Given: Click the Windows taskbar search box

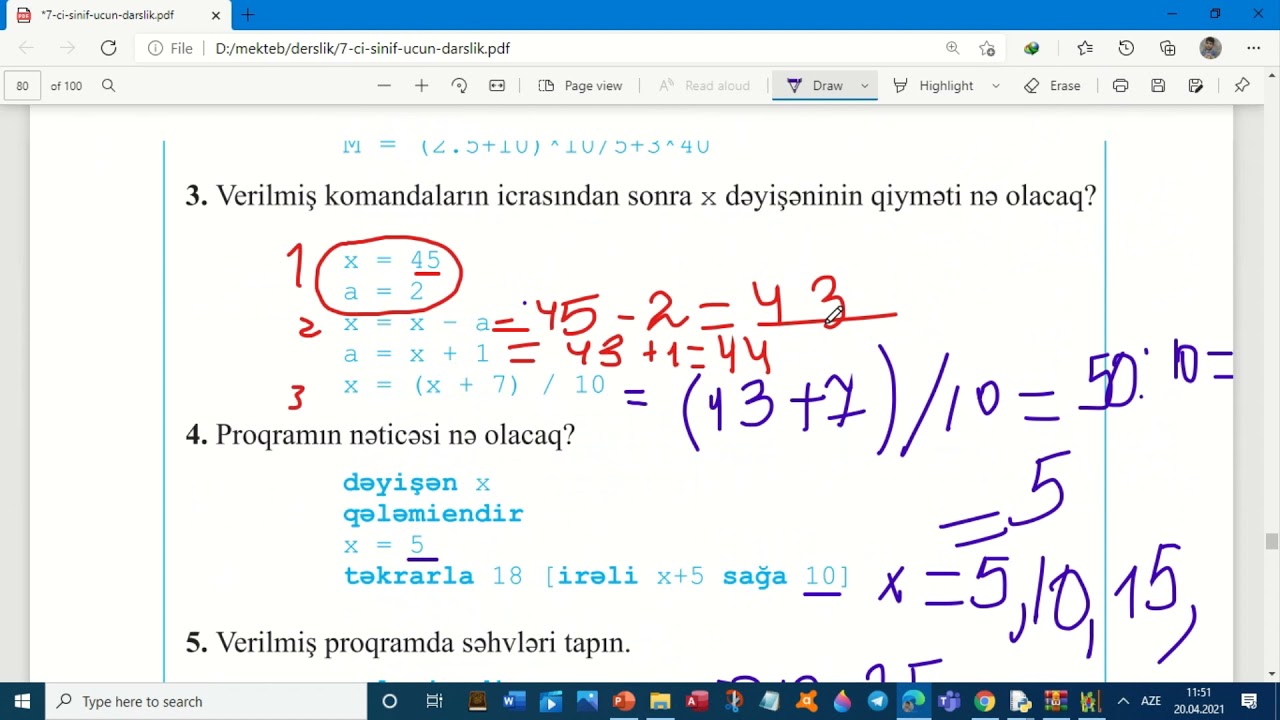Looking at the screenshot, I should tap(208, 701).
